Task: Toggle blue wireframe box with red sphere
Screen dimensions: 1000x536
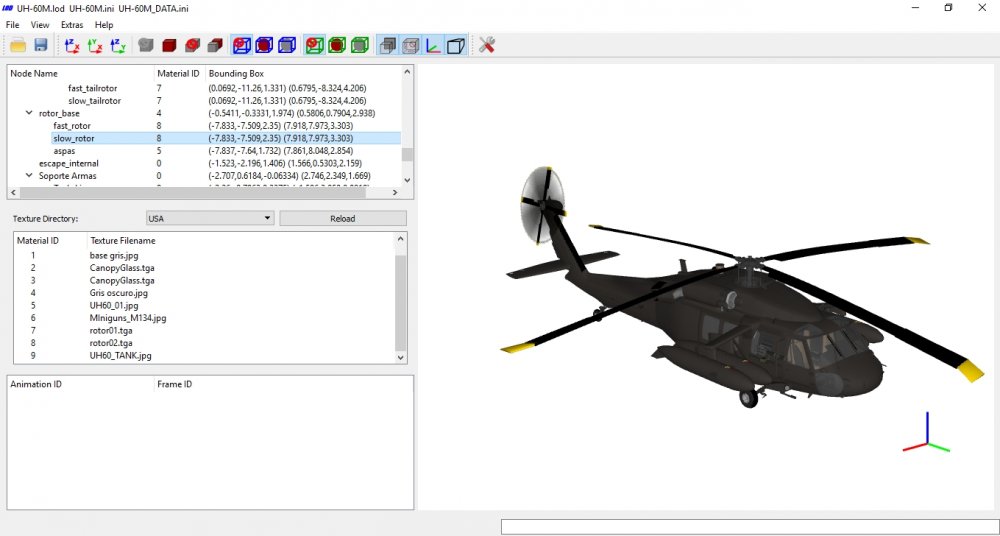Action: point(242,45)
